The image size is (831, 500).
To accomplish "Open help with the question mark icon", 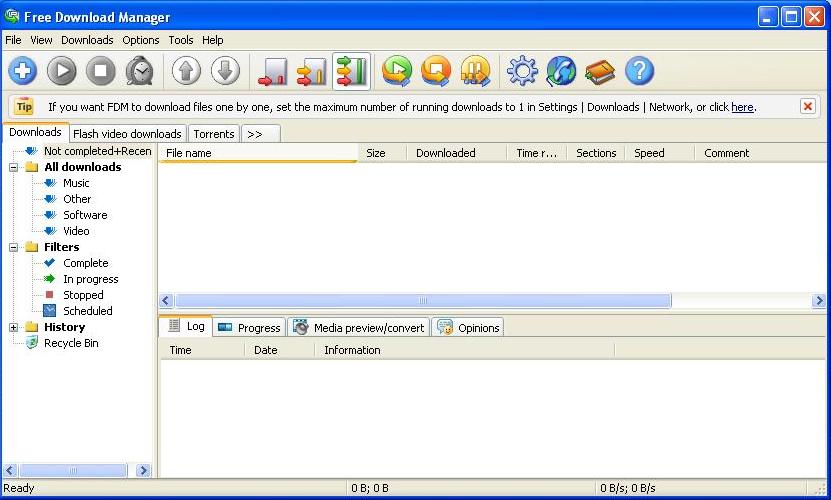I will click(x=639, y=71).
